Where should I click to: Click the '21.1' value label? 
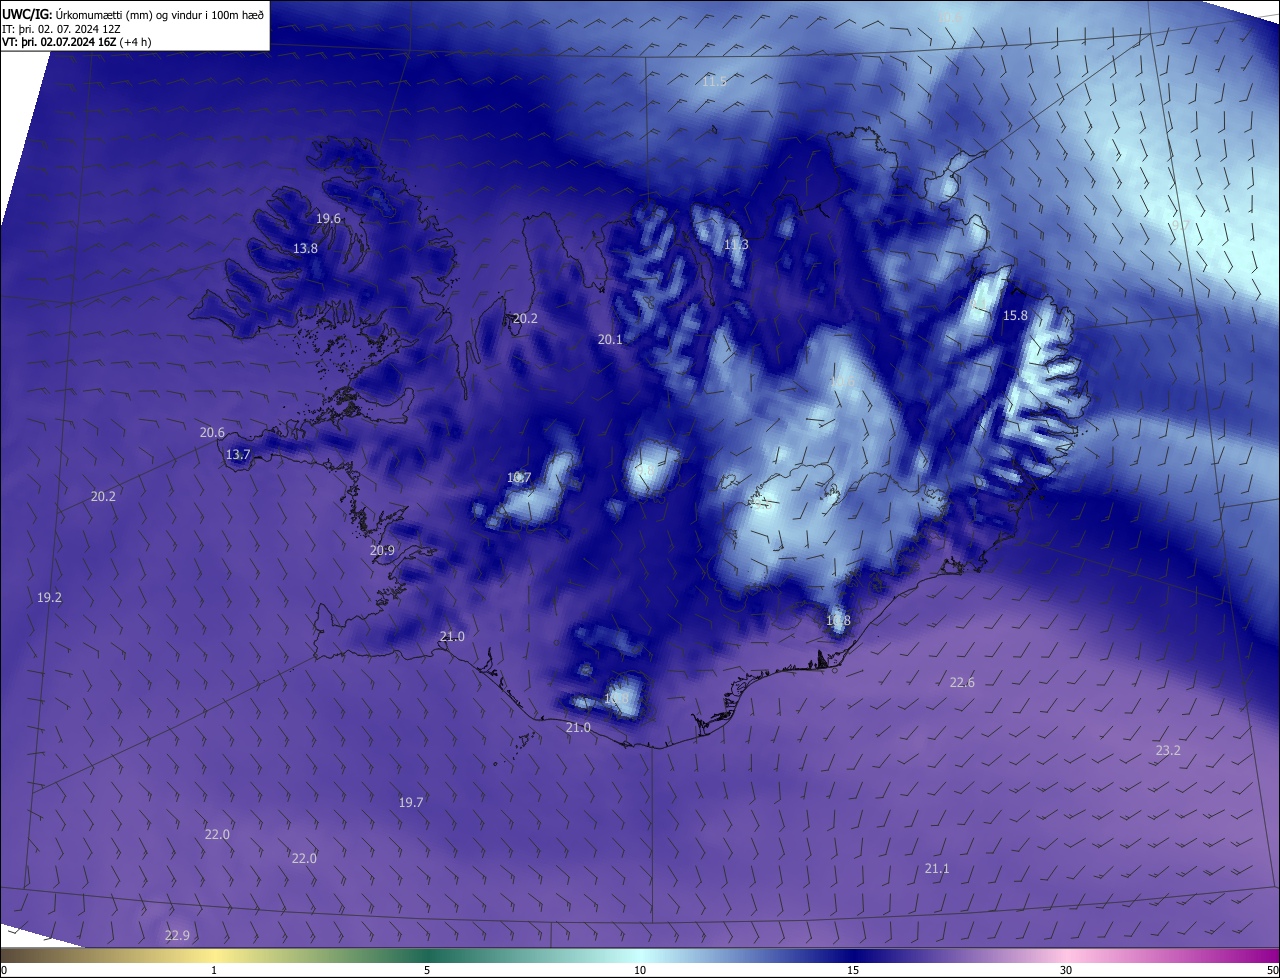[937, 869]
